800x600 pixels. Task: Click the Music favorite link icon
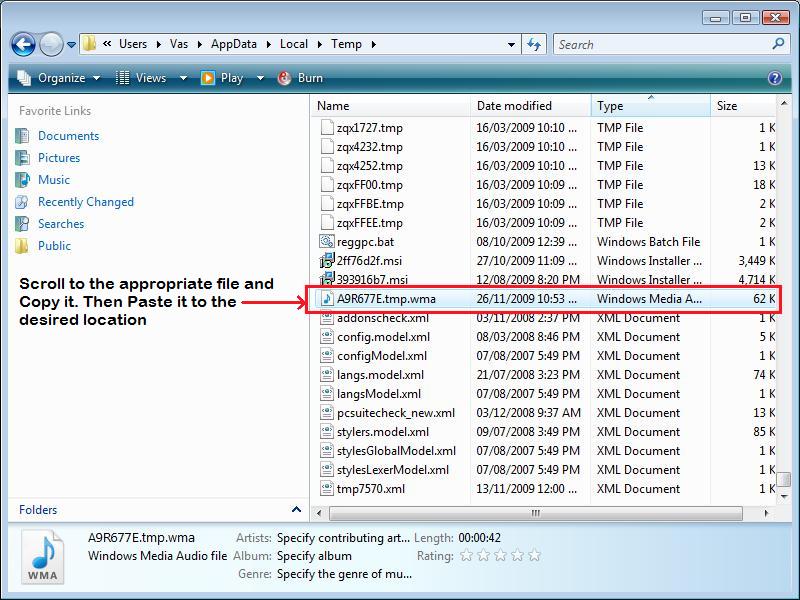point(23,180)
